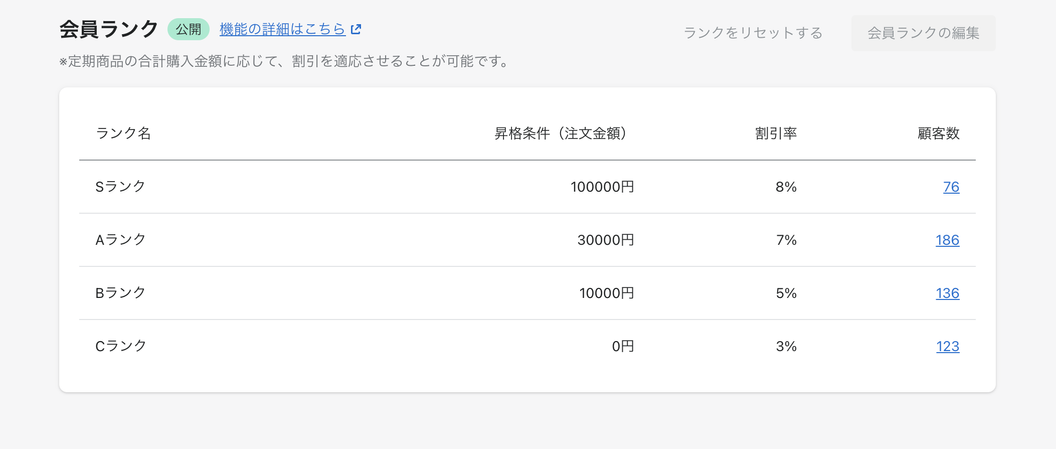
Task: Click the 昇格条件（注文金額） column header
Action: tap(564, 133)
